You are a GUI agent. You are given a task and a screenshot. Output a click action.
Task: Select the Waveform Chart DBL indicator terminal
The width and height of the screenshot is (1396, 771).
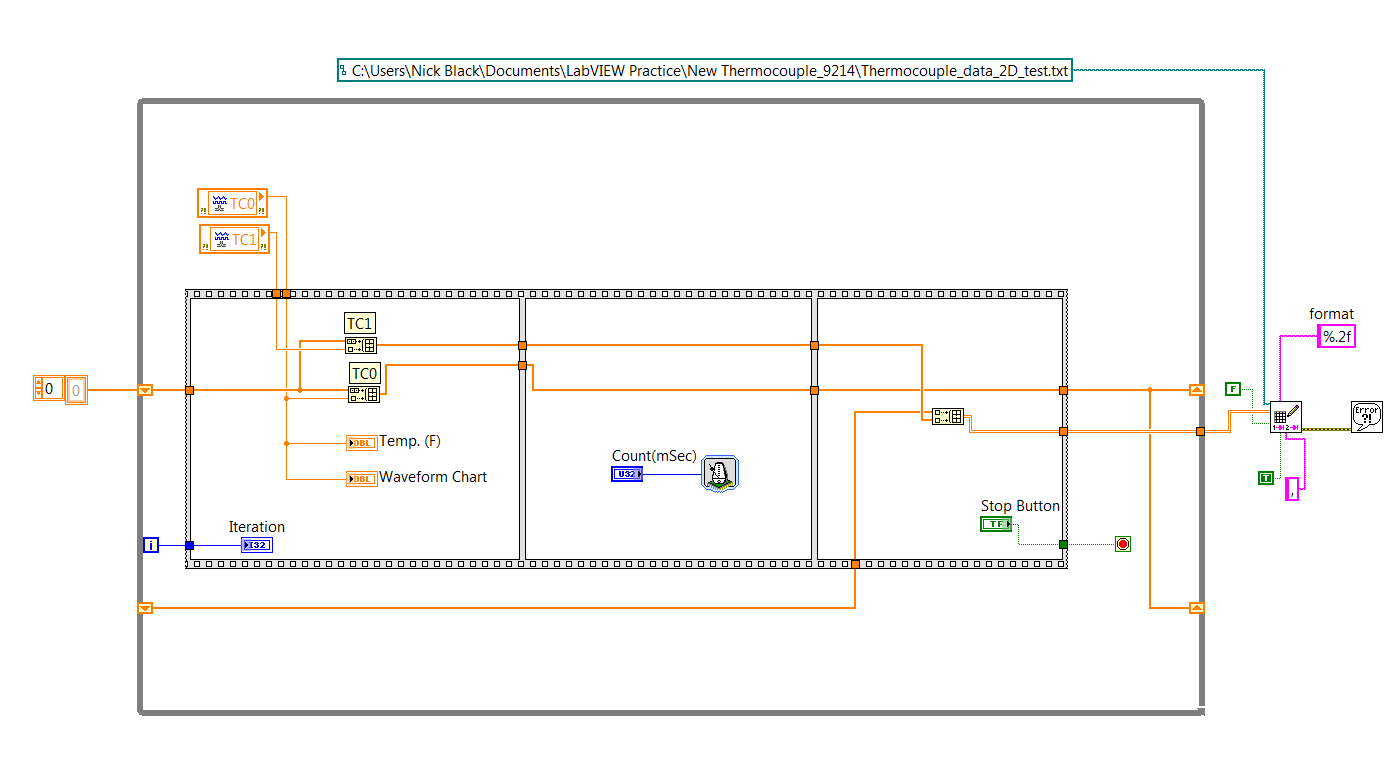click(x=362, y=479)
